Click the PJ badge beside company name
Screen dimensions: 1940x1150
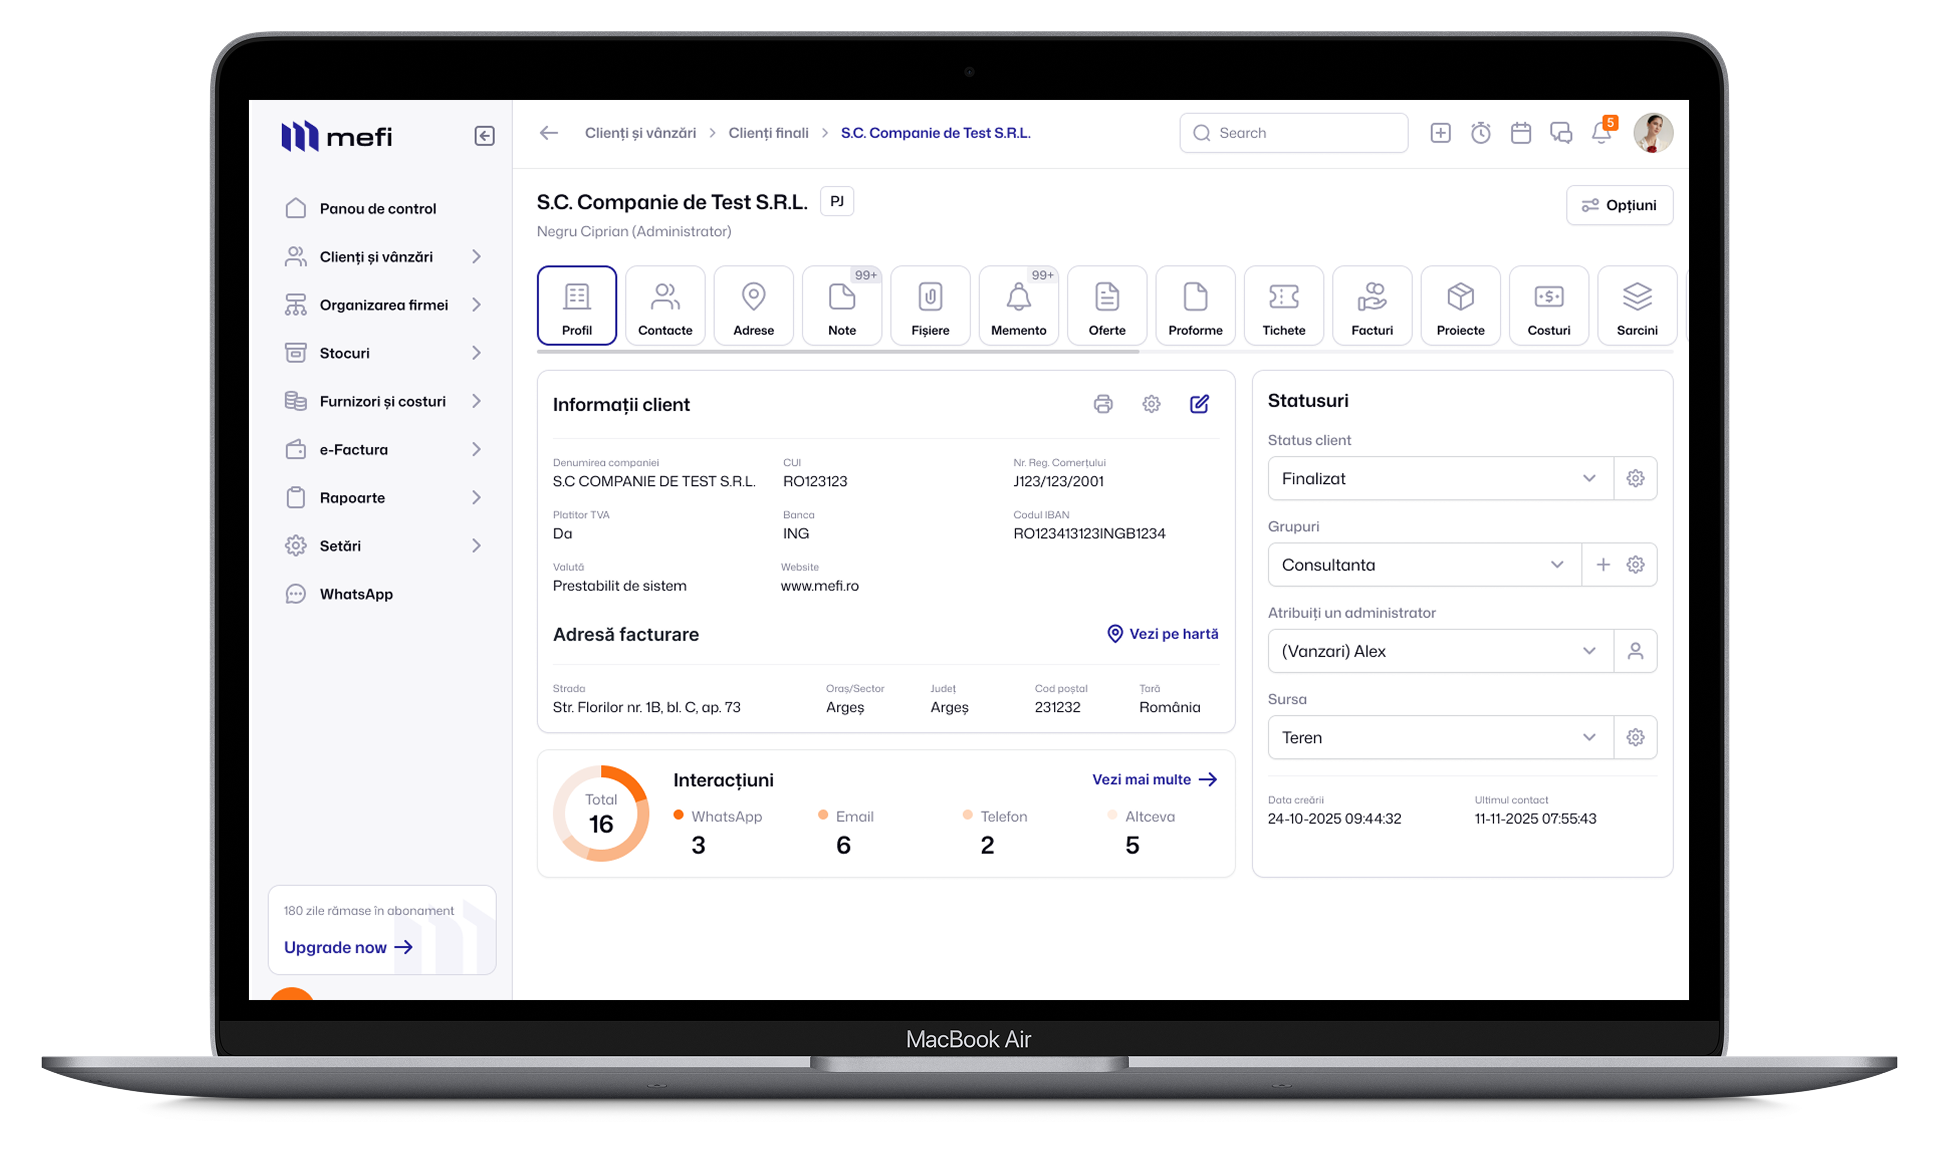point(837,201)
